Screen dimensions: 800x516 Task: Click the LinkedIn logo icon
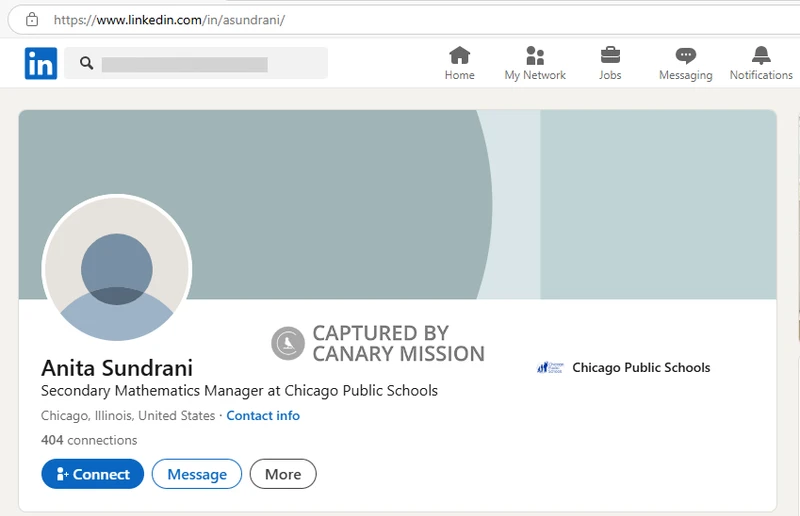[41, 63]
